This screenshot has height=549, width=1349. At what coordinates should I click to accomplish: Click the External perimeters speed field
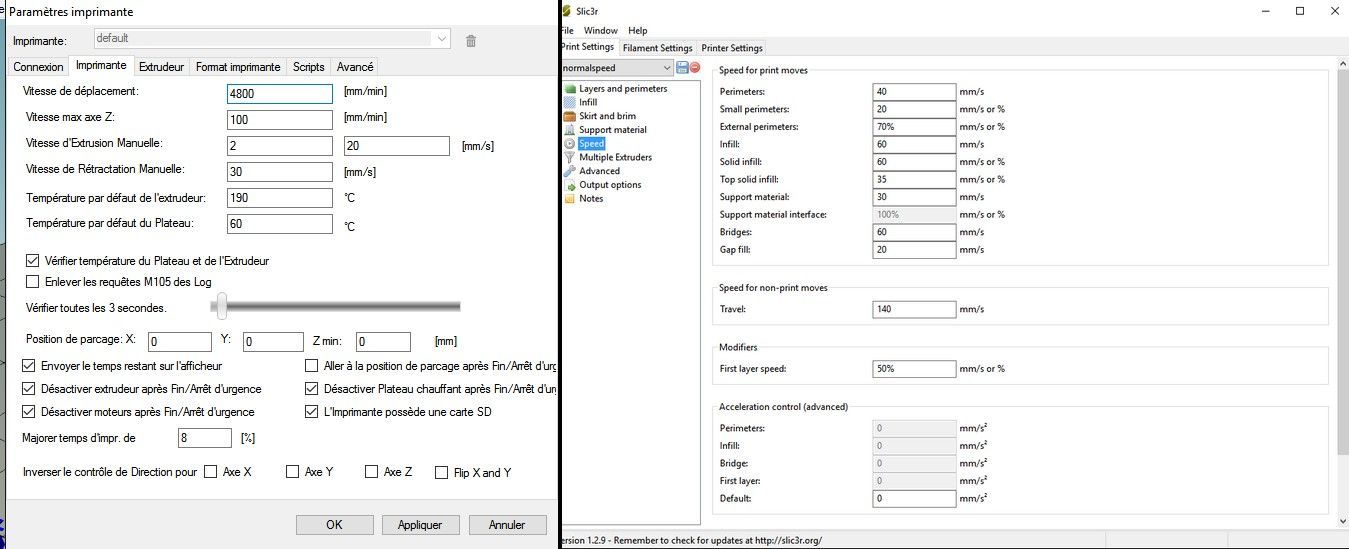[x=914, y=127]
